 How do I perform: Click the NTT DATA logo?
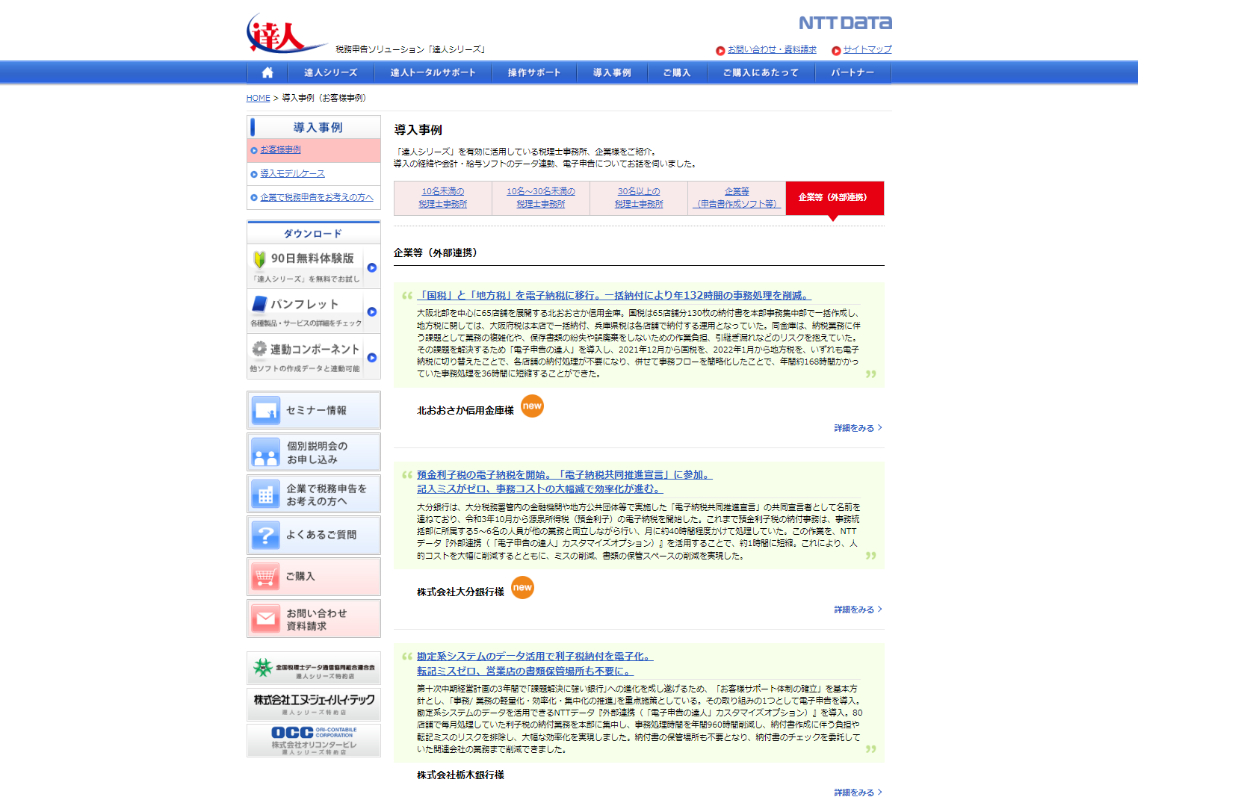pyautogui.click(x=845, y=23)
